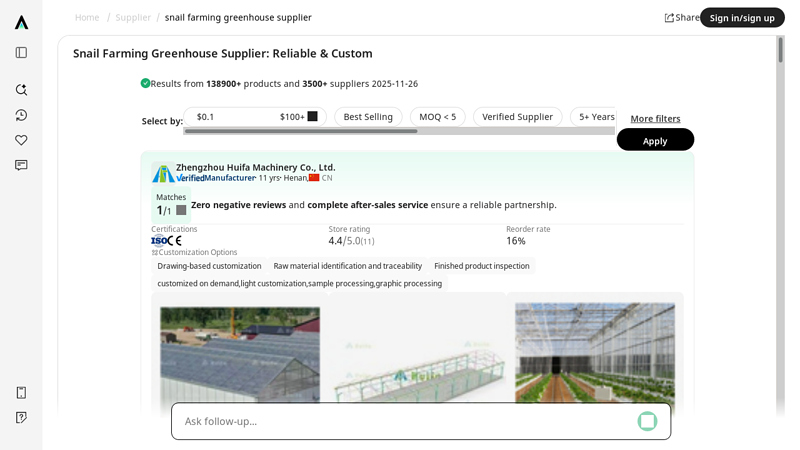
Task: Click Raw material identification and traceability tag
Action: coord(347,266)
